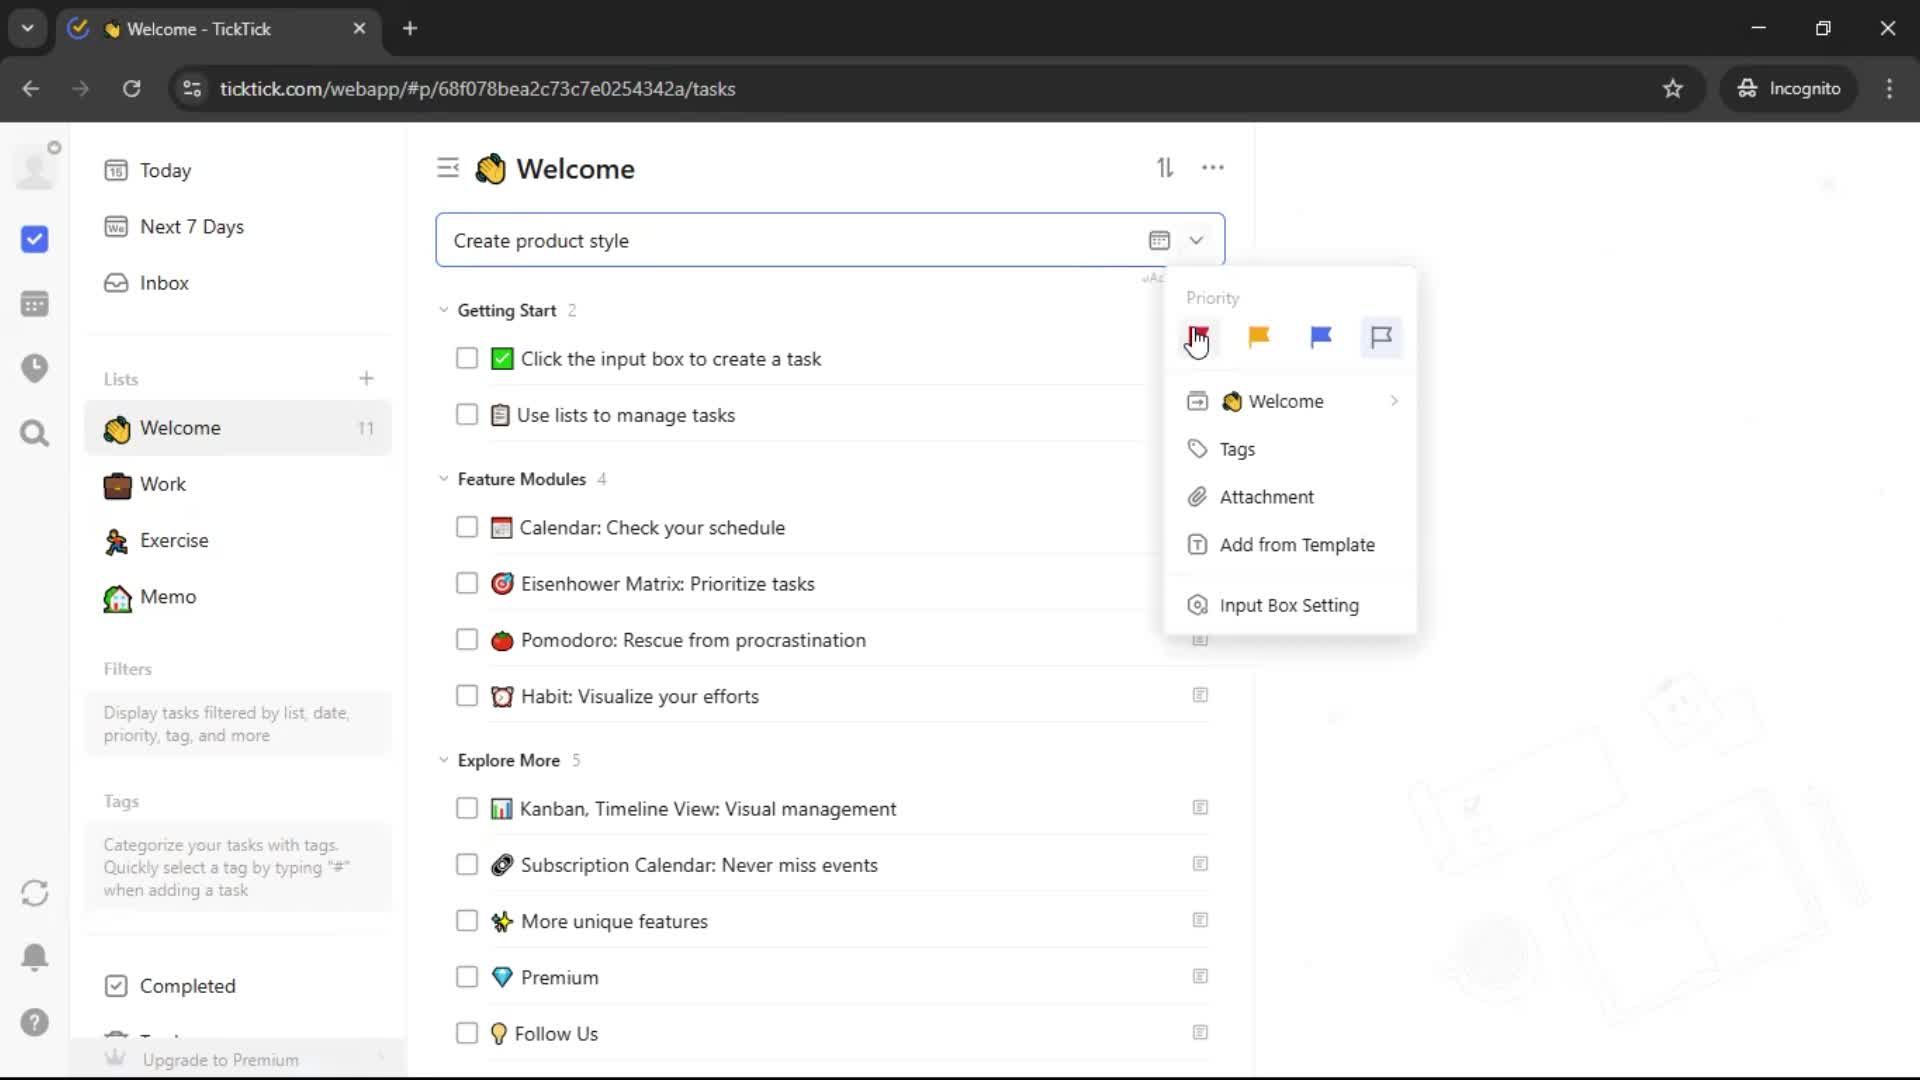This screenshot has width=1920, height=1080.
Task: Expand the Welcome list submenu arrow
Action: [1394, 401]
